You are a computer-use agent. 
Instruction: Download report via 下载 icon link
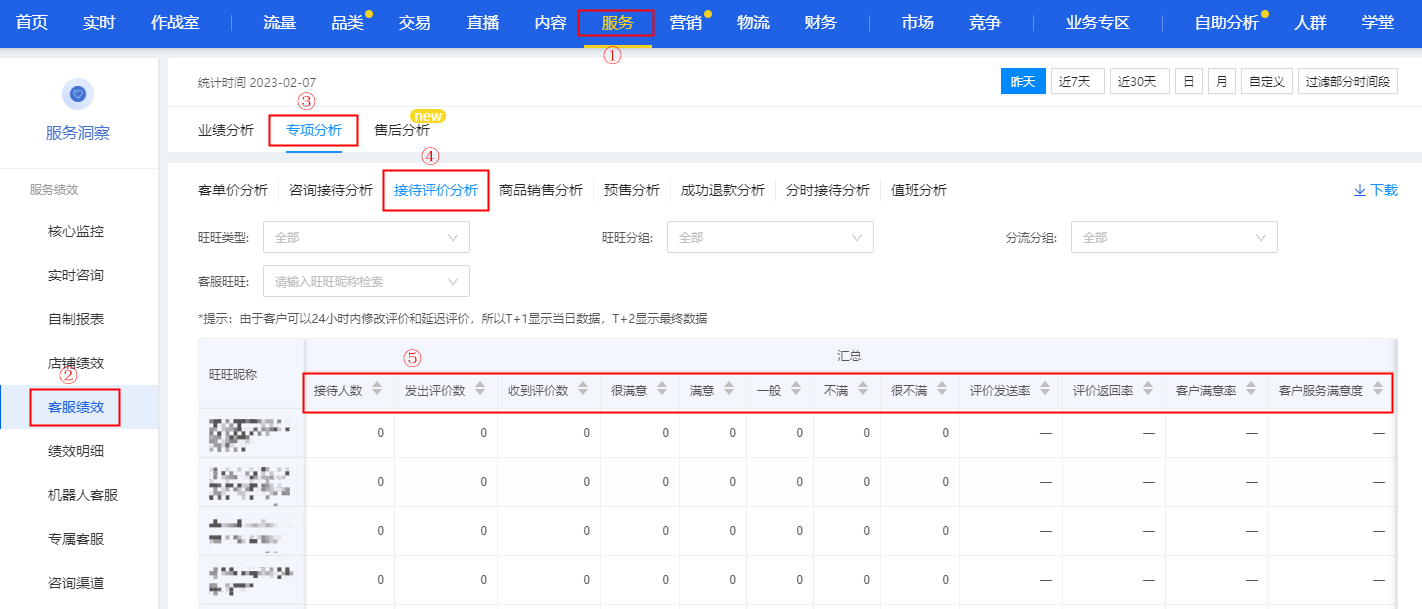1375,190
